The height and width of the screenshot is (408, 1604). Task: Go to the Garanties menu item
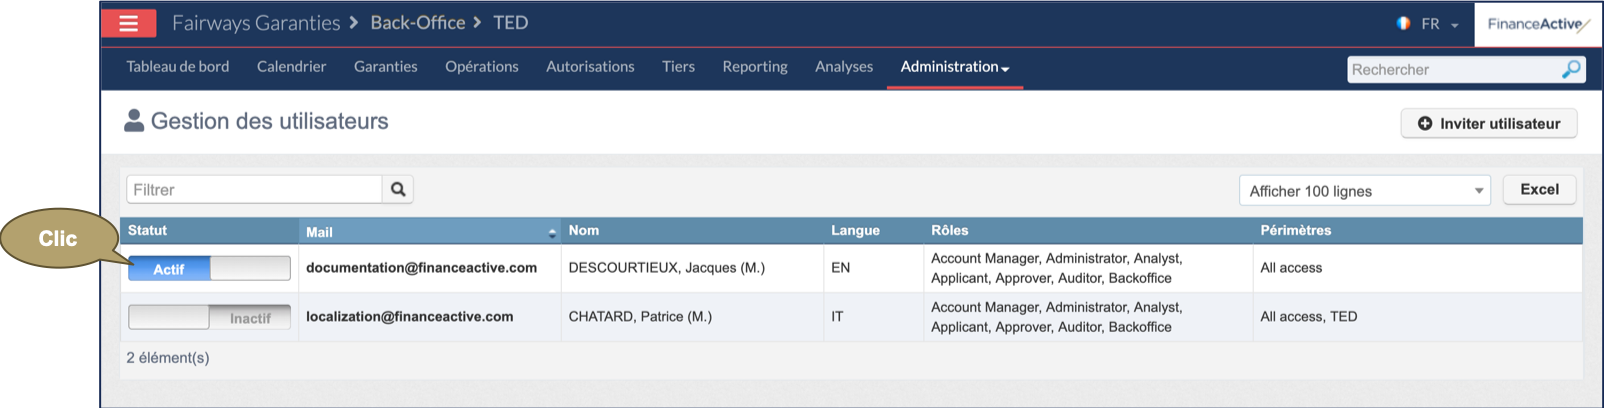point(385,67)
